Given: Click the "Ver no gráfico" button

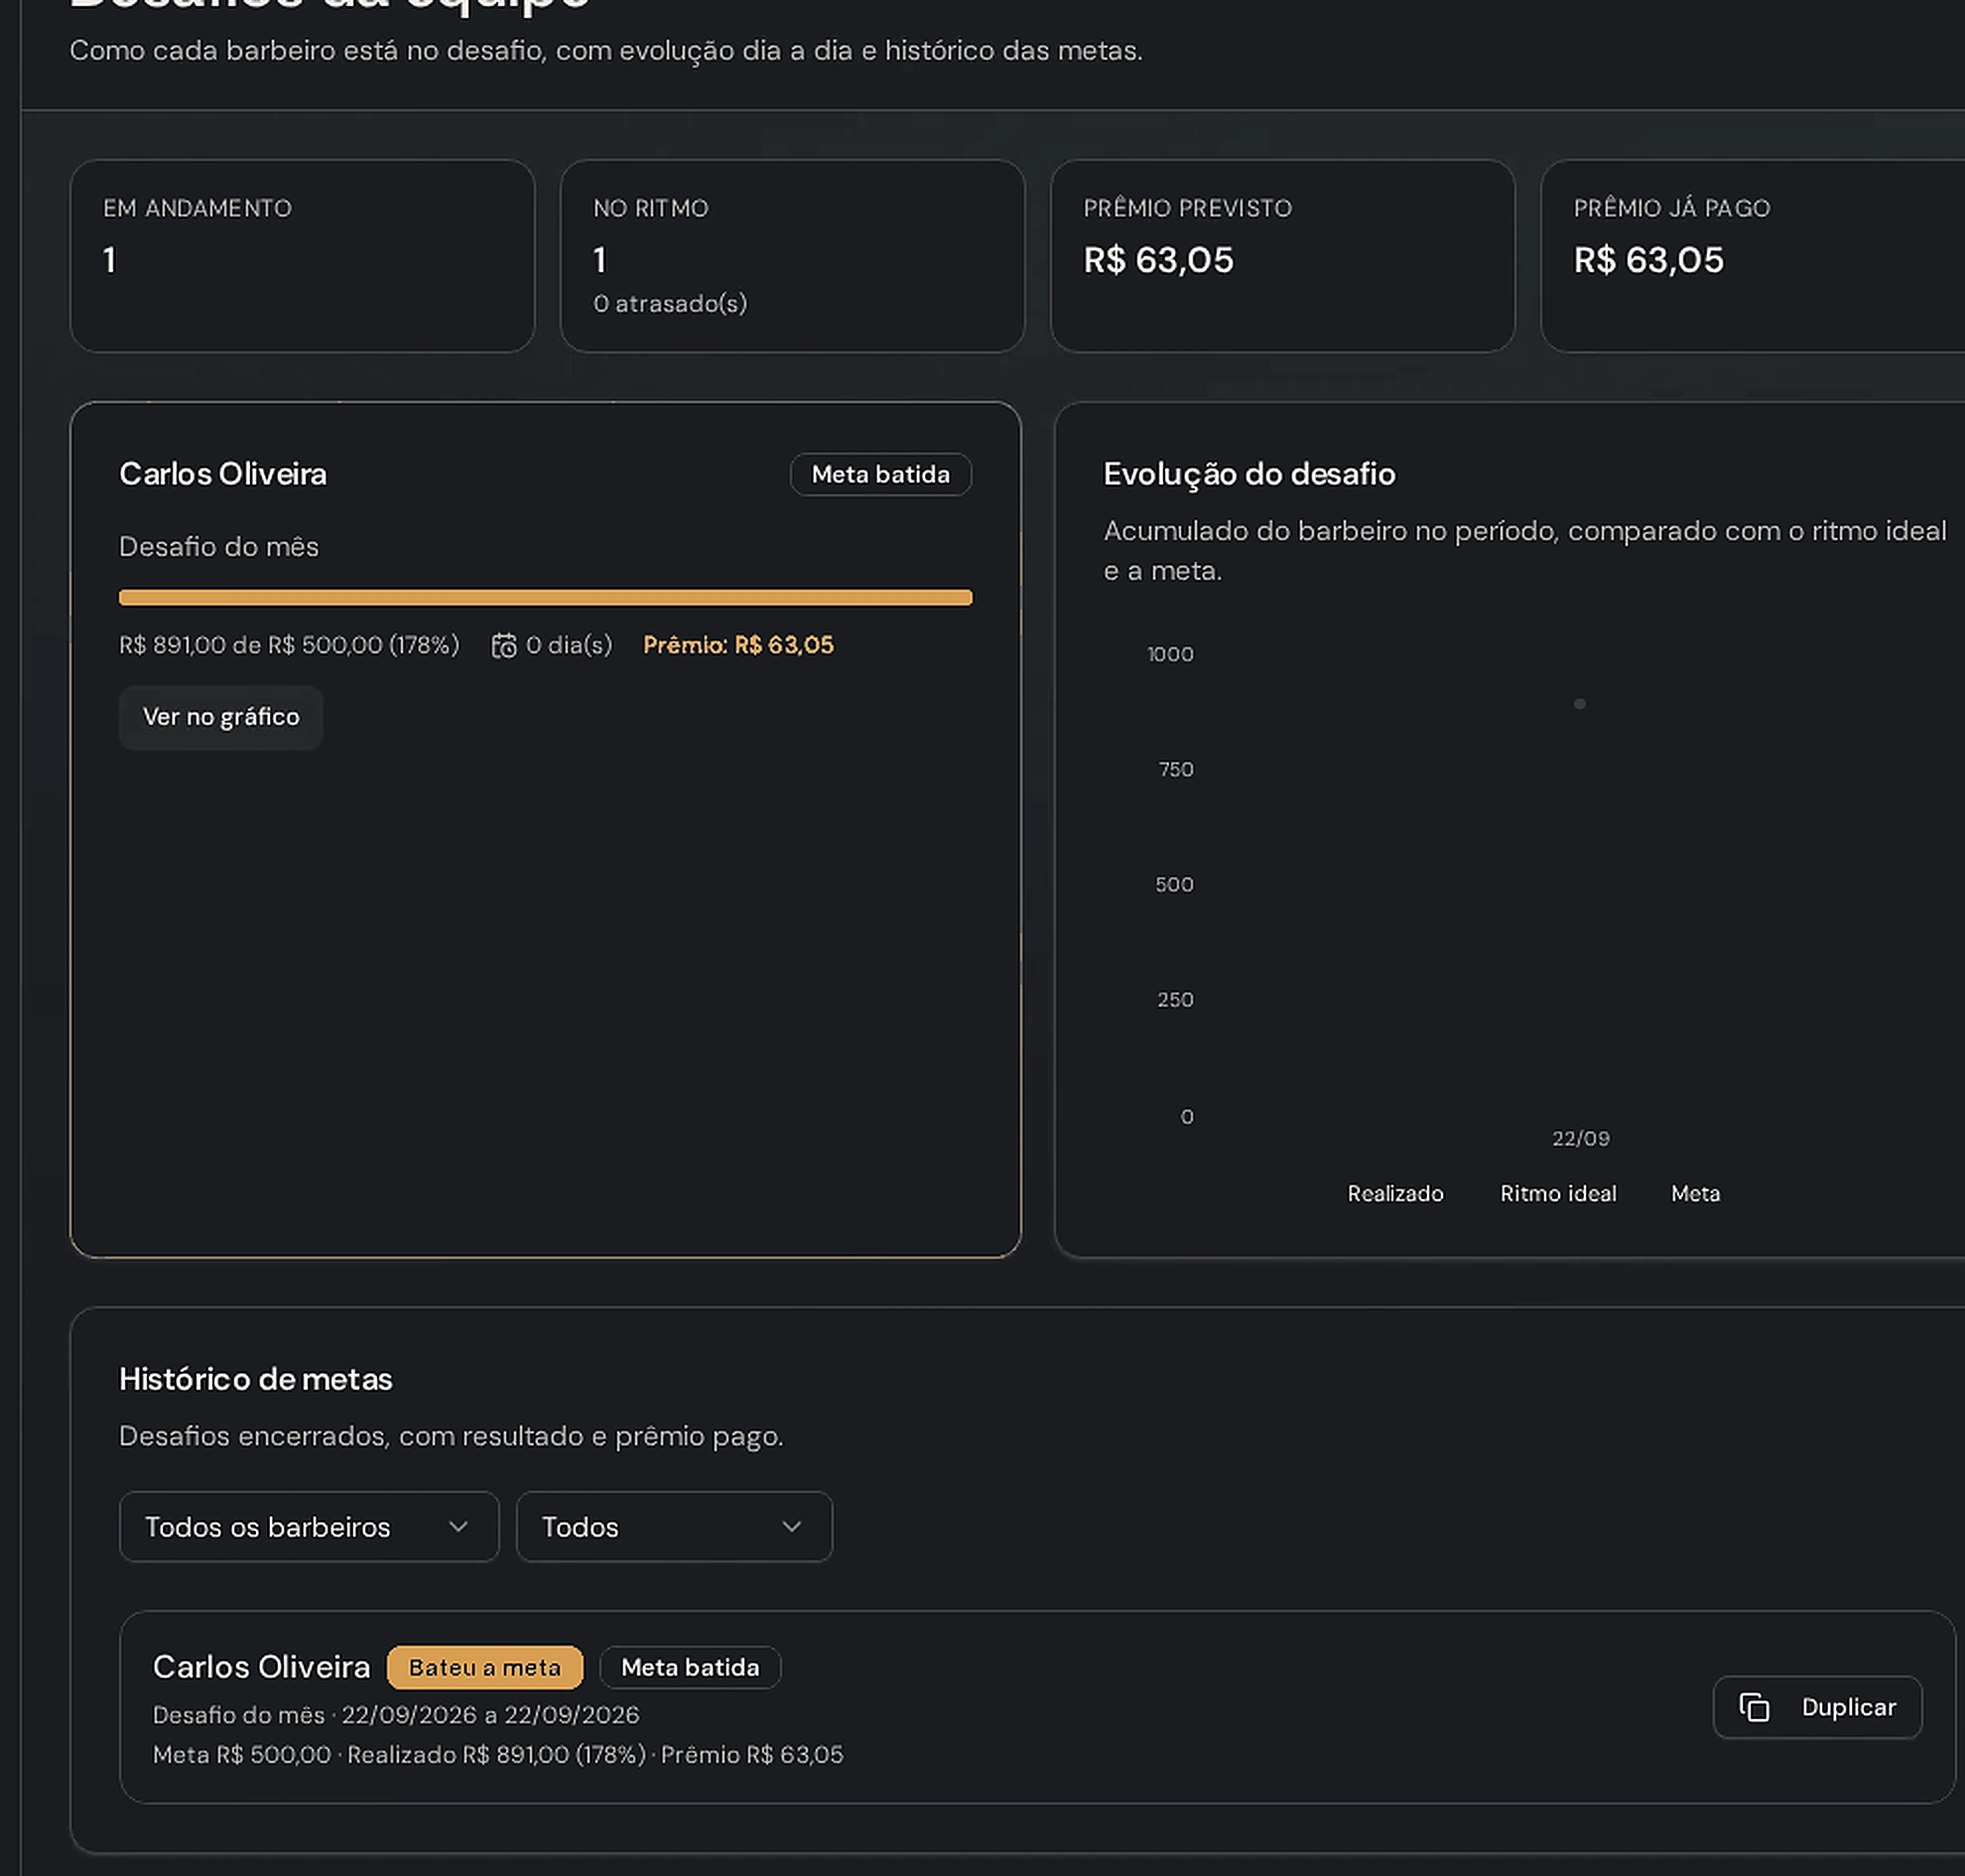Looking at the screenshot, I should point(221,717).
